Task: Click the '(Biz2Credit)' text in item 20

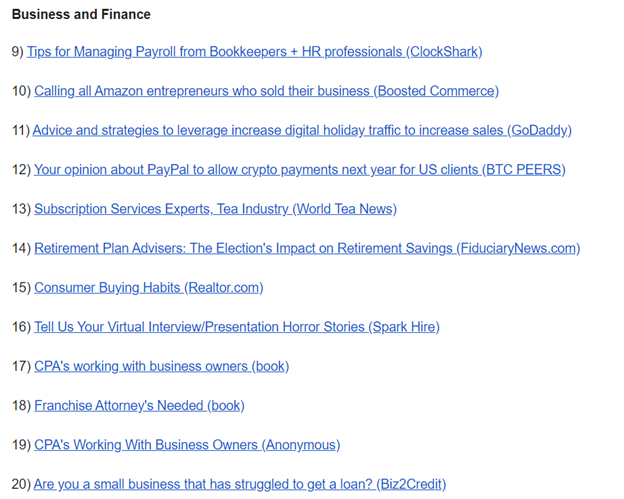Action: (411, 484)
